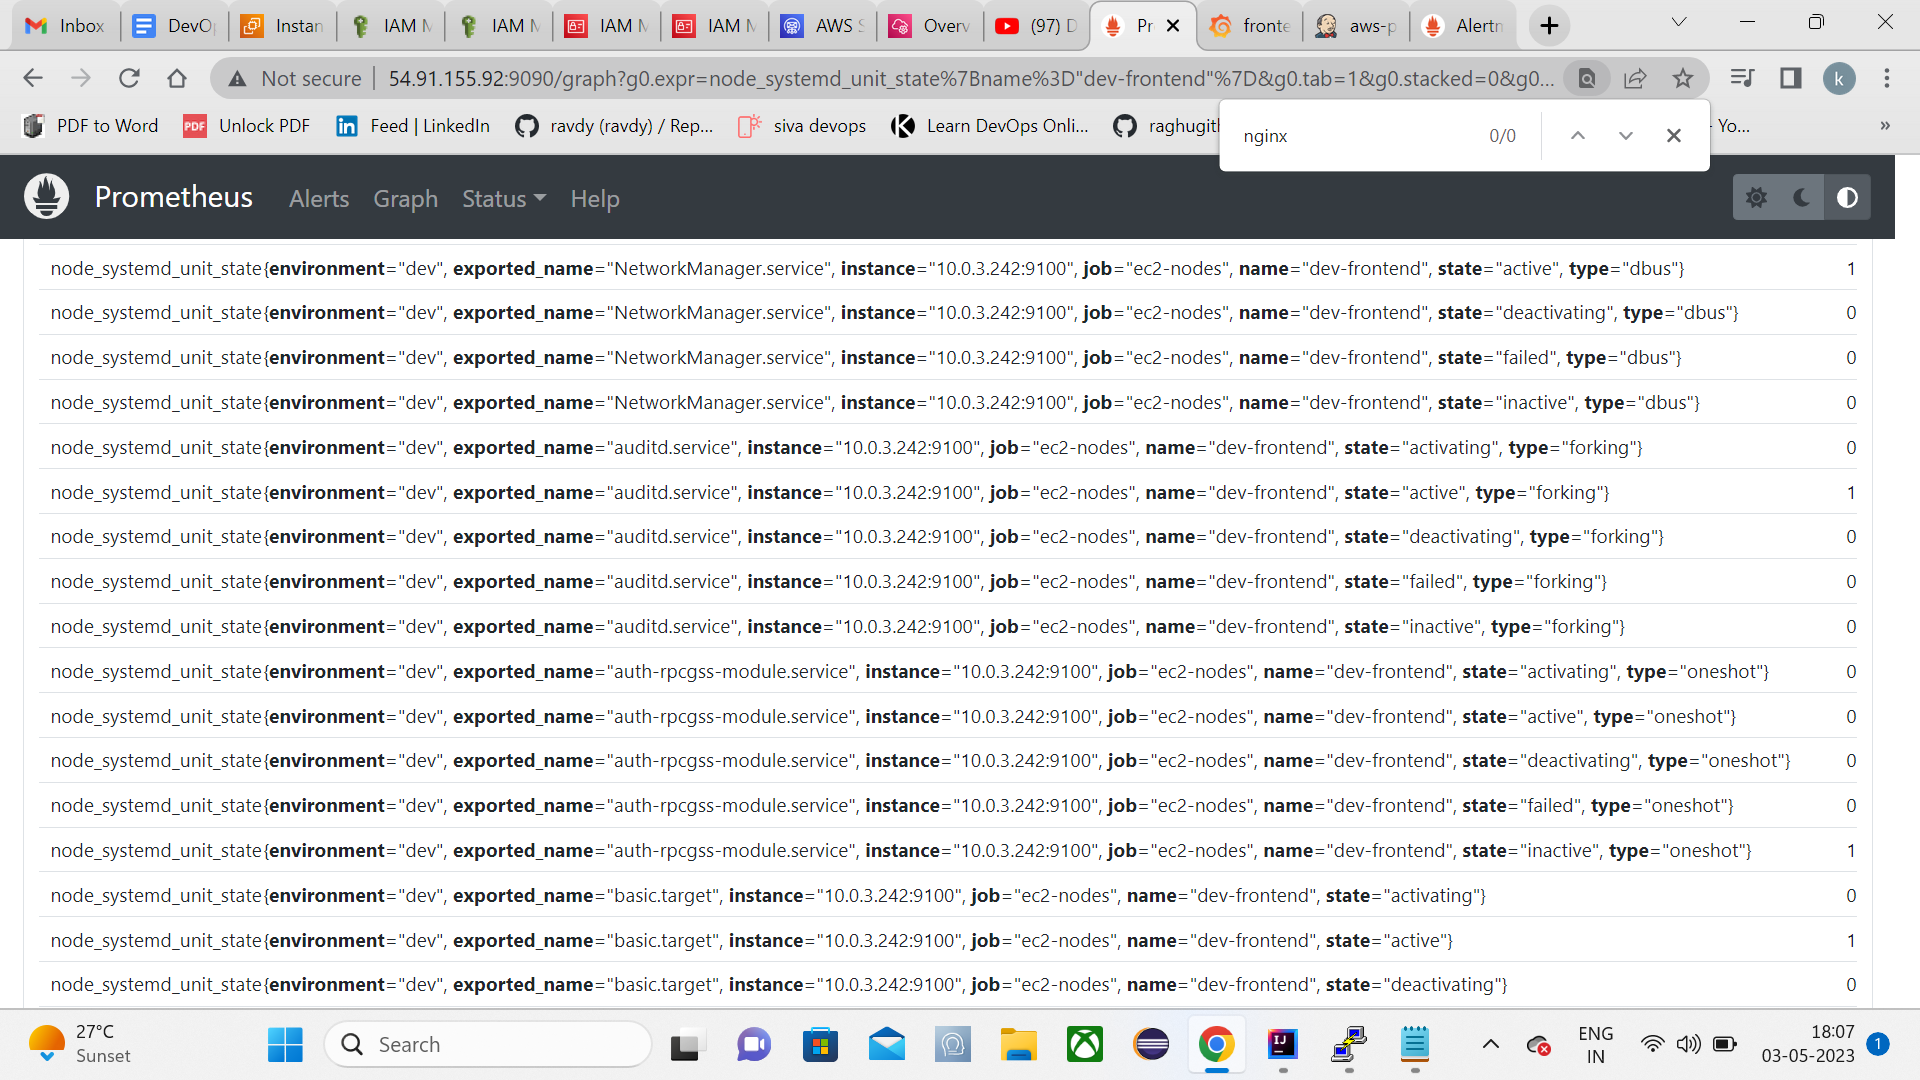Select Alerts in the Prometheus menu
Image resolution: width=1920 pixels, height=1080 pixels.
[x=318, y=199]
